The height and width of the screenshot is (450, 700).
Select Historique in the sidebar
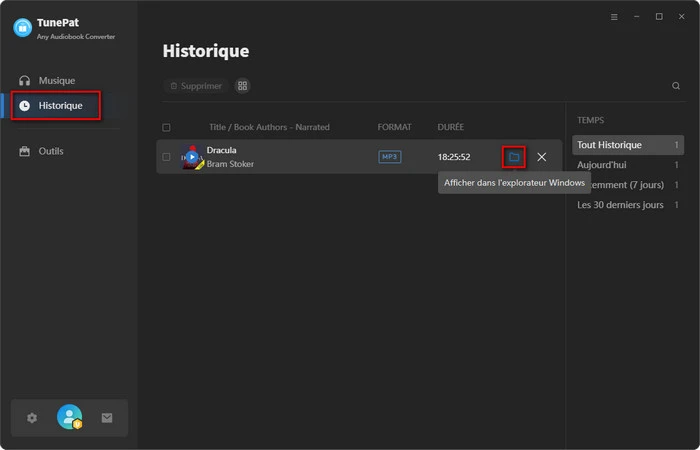coord(56,106)
